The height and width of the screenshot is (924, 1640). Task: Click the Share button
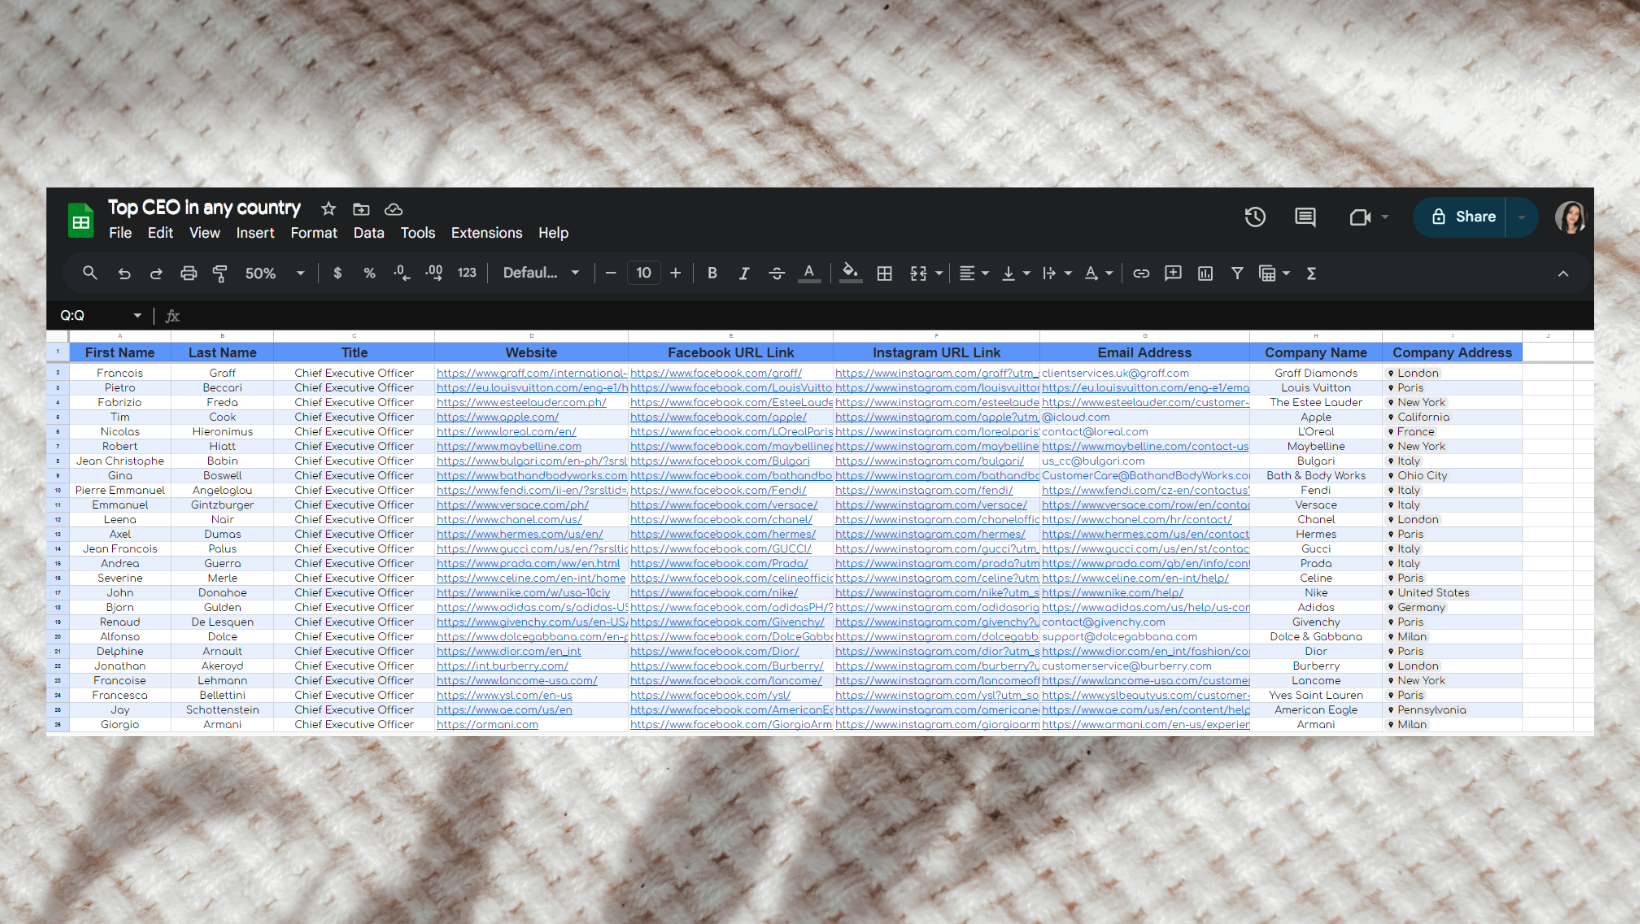[x=1463, y=217]
